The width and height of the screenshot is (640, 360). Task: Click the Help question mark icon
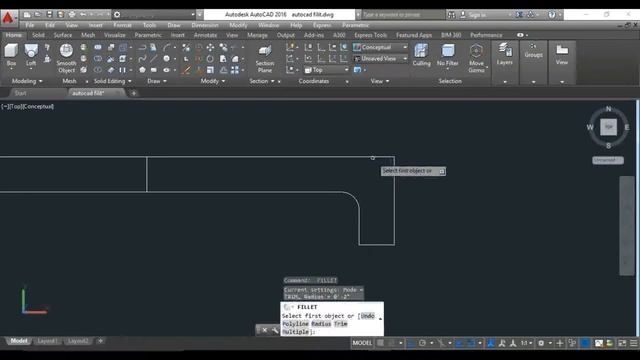point(552,15)
